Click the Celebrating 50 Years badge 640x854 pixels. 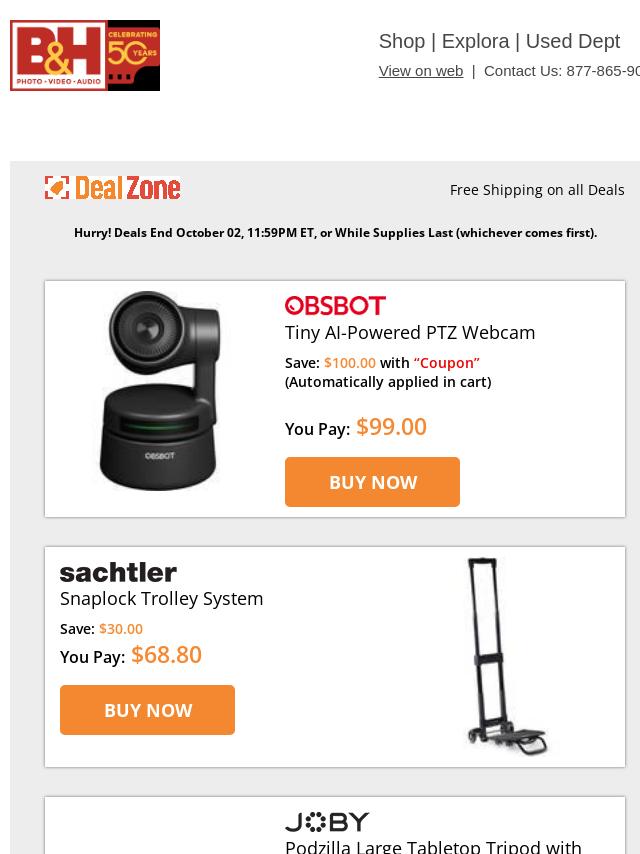pyautogui.click(x=133, y=56)
